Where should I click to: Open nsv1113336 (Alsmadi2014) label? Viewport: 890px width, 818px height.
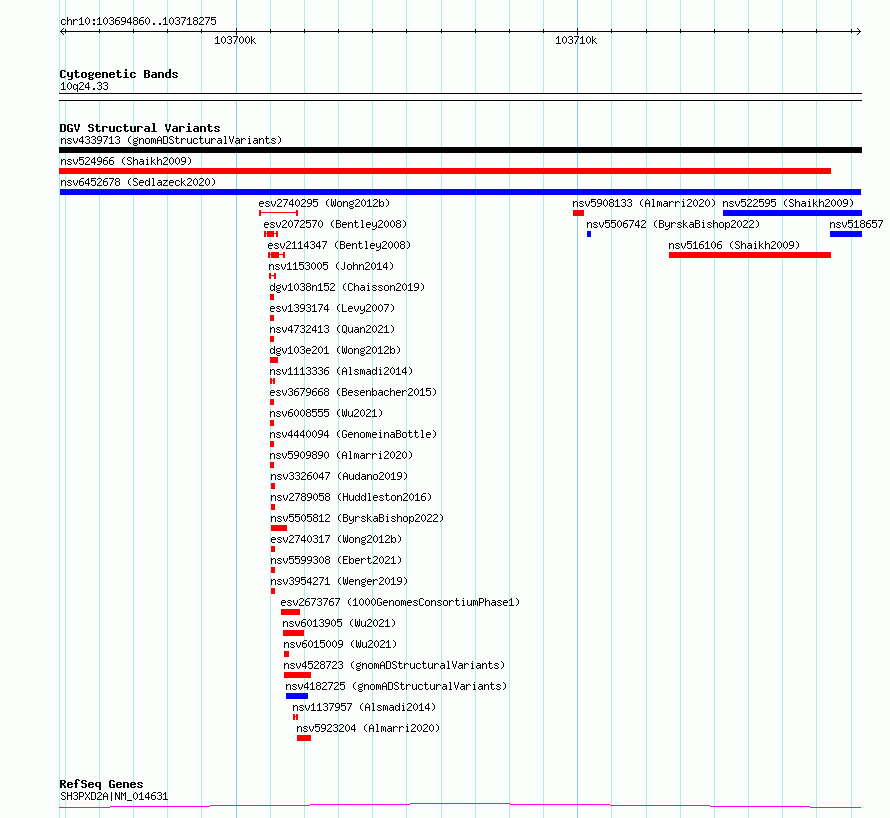[x=341, y=371]
